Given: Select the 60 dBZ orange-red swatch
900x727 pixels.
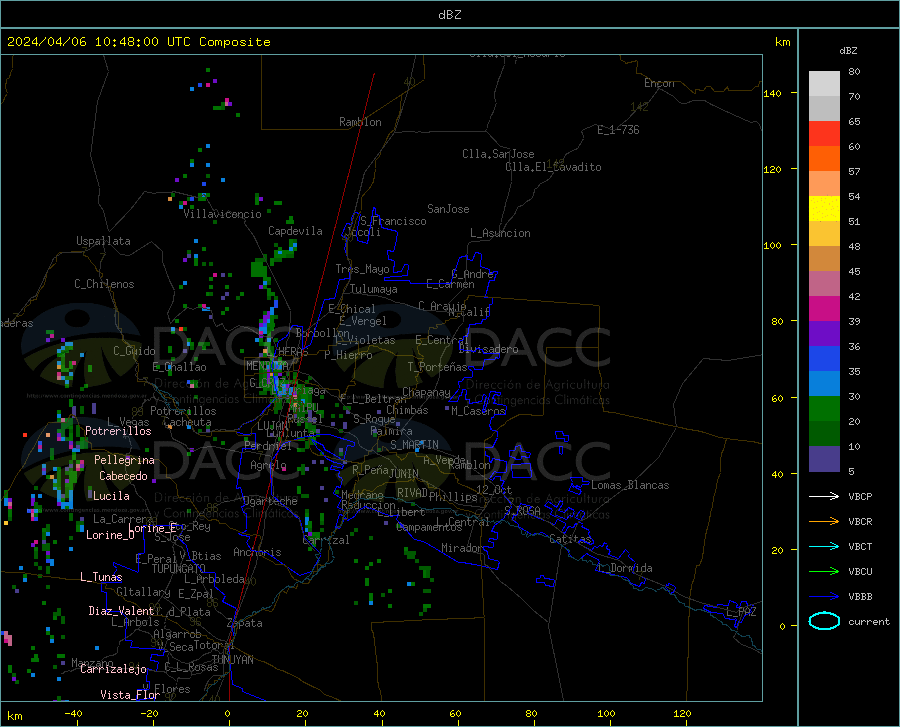Looking at the screenshot, I should coord(824,159).
